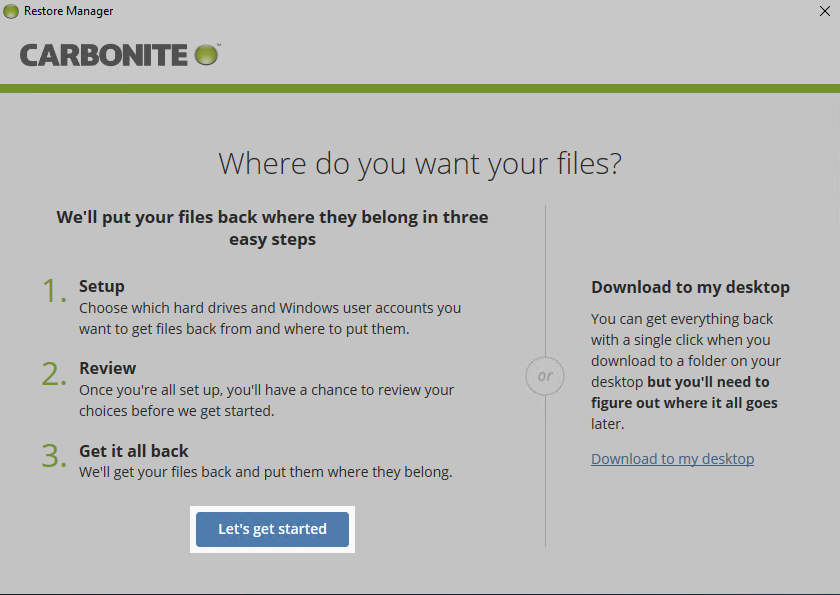840x595 pixels.
Task: Click the Setup description about hard drives
Action: [x=270, y=318]
